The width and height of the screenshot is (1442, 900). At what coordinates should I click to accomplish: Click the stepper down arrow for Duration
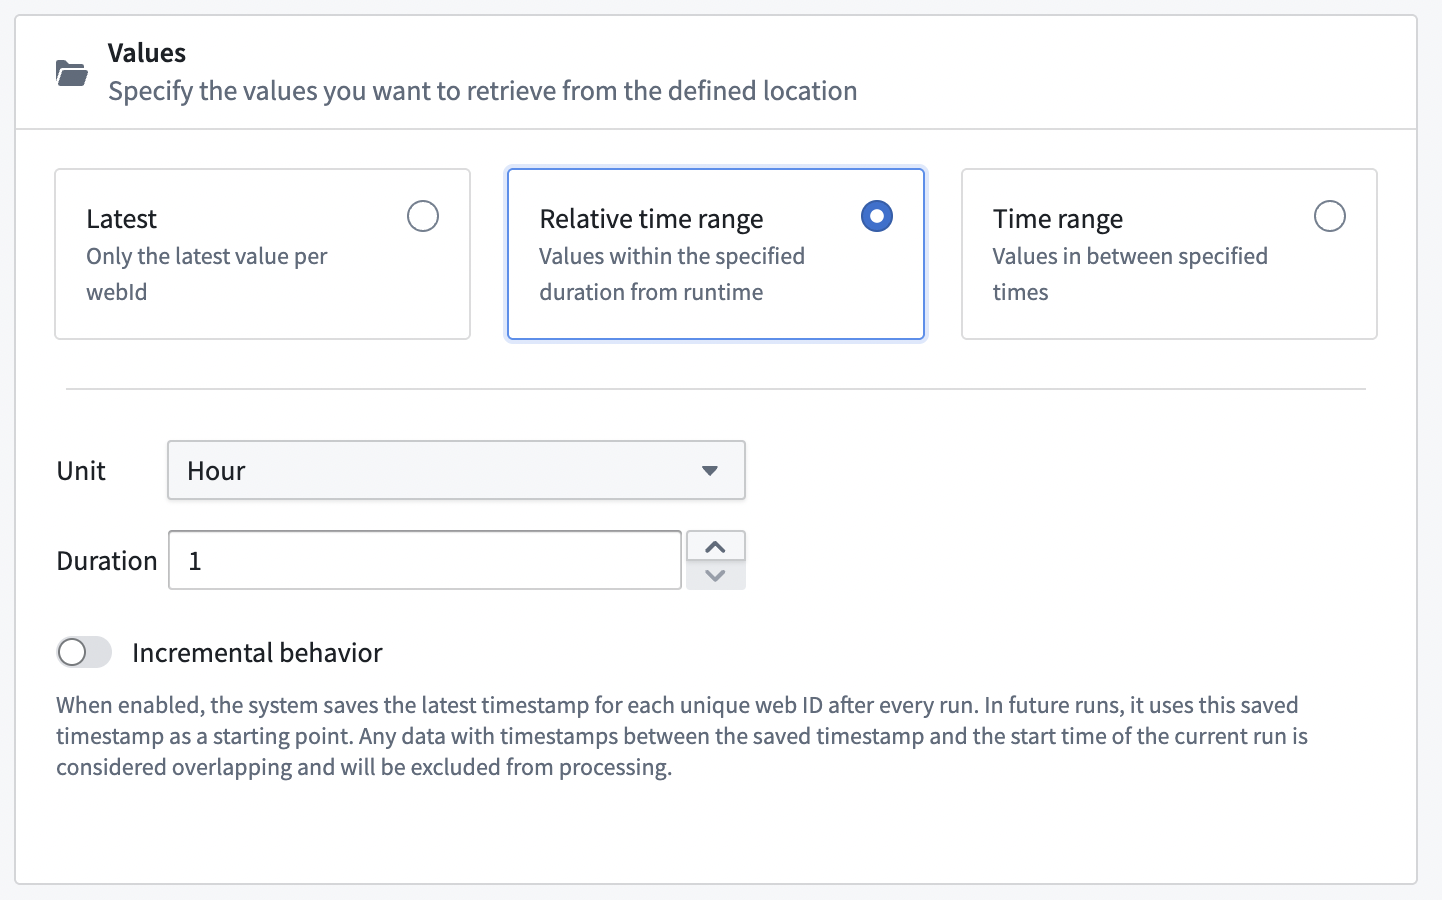(715, 575)
